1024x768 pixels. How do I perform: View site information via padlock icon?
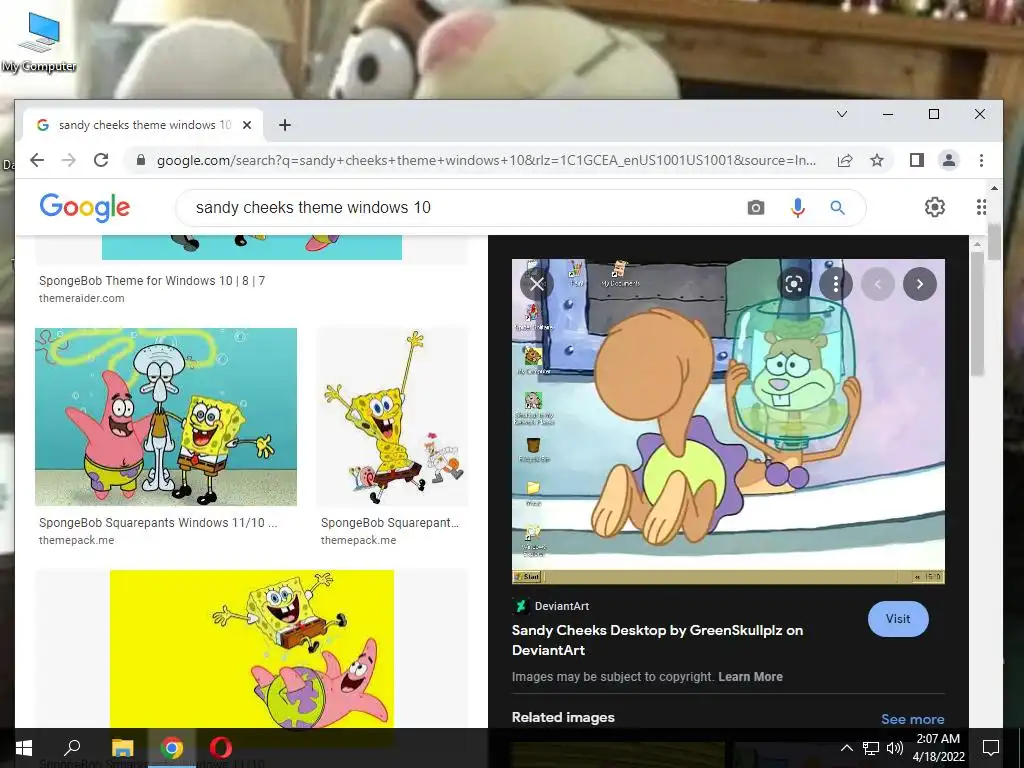(140, 160)
